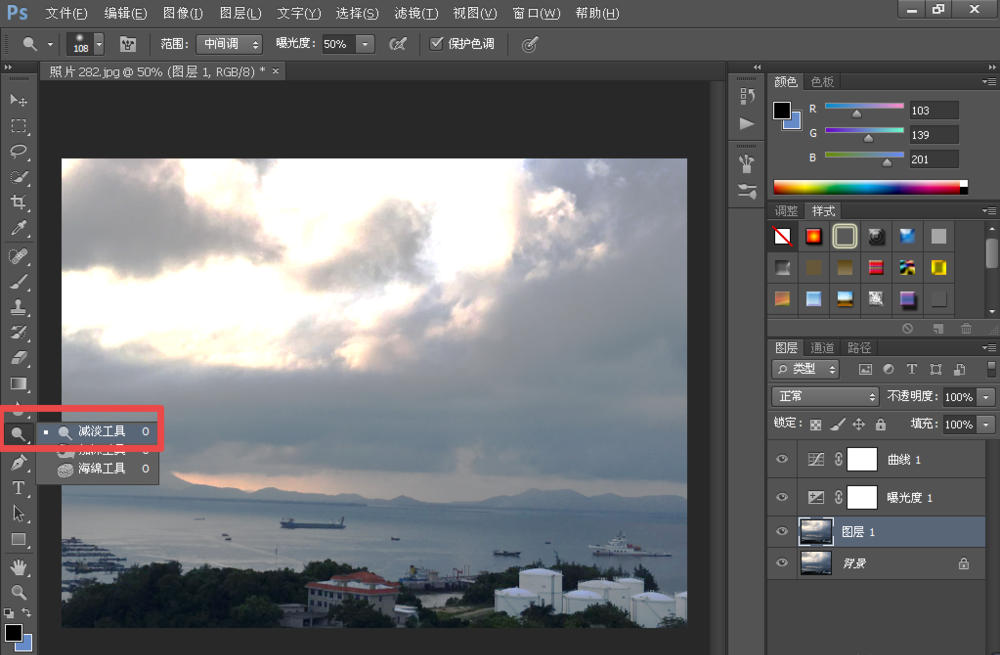
Task: Select the 图层 1 layer thumbnail
Action: click(x=816, y=531)
